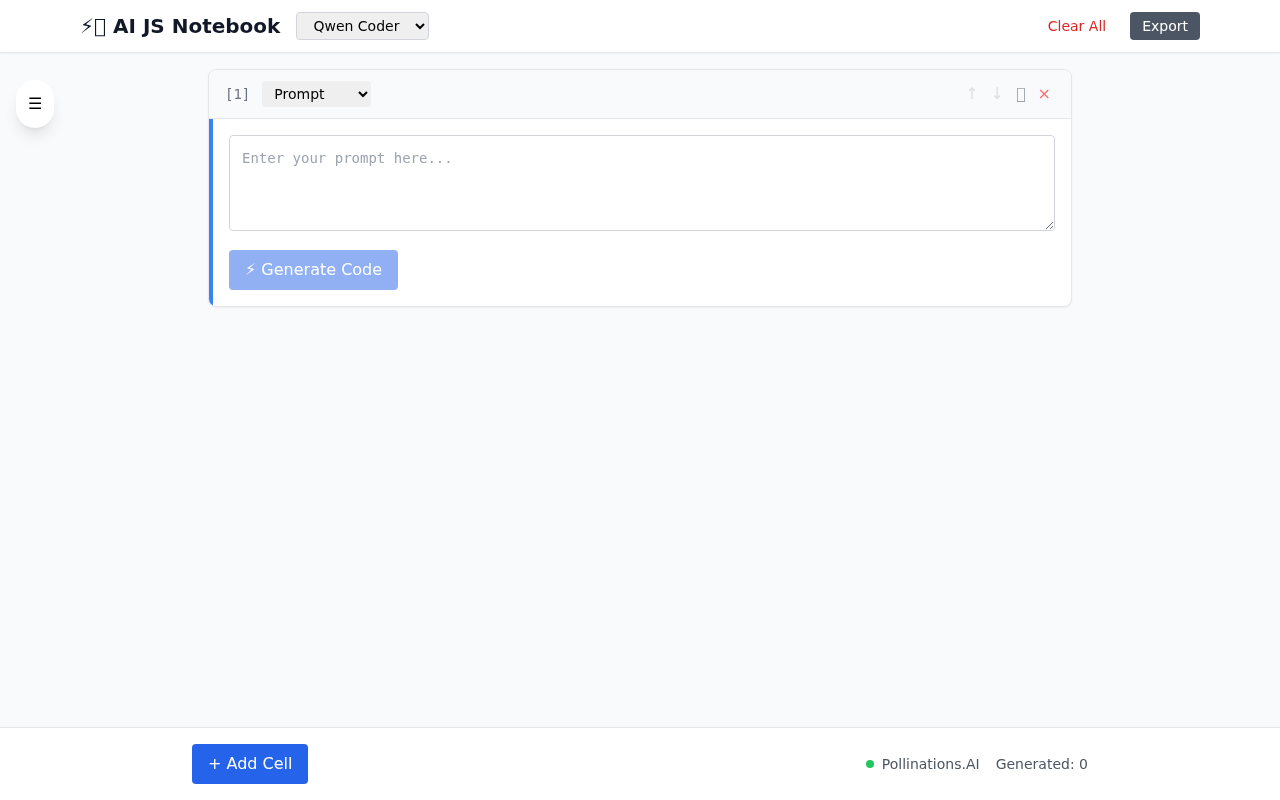This screenshot has width=1280, height=800.
Task: Delete cell 1 with the red X
Action: (x=1044, y=93)
